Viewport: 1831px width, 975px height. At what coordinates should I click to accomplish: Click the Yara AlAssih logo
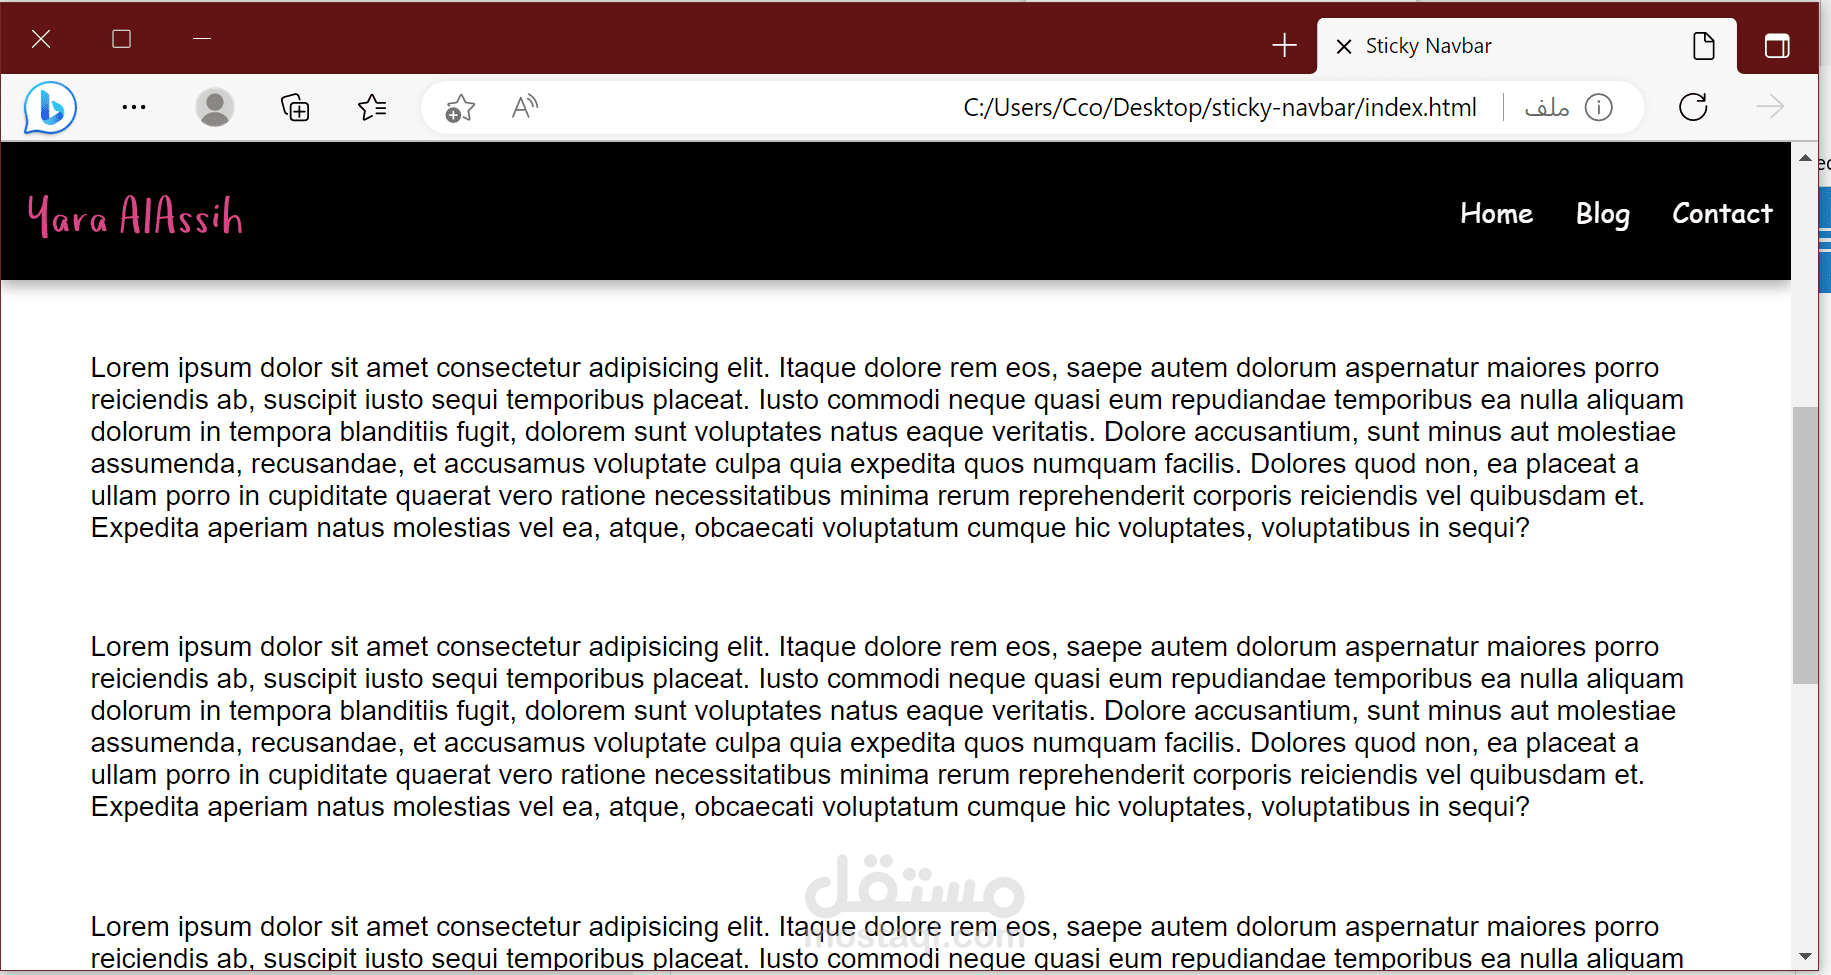tap(135, 215)
